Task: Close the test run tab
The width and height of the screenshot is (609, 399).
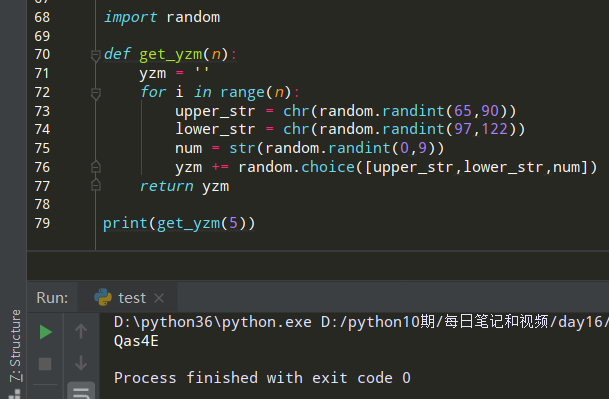Action: pos(159,298)
